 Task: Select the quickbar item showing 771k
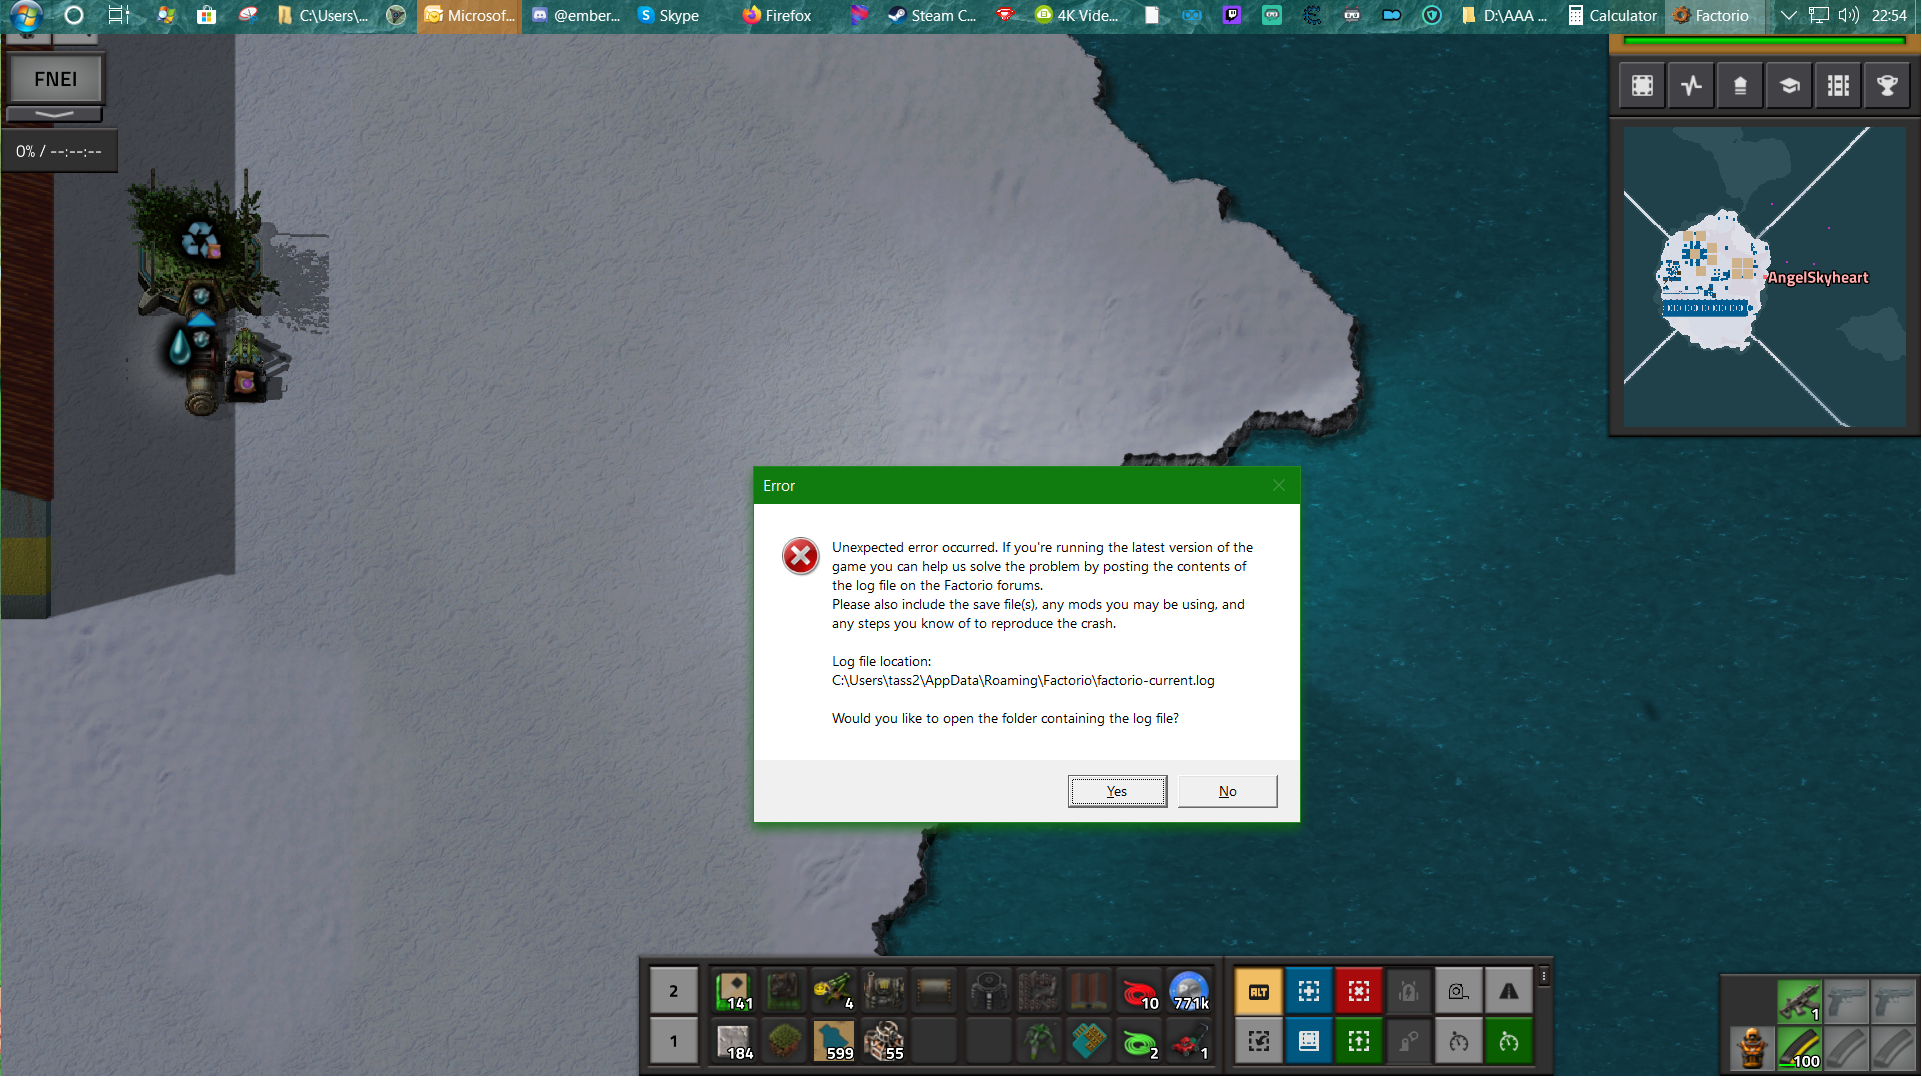[x=1189, y=991]
